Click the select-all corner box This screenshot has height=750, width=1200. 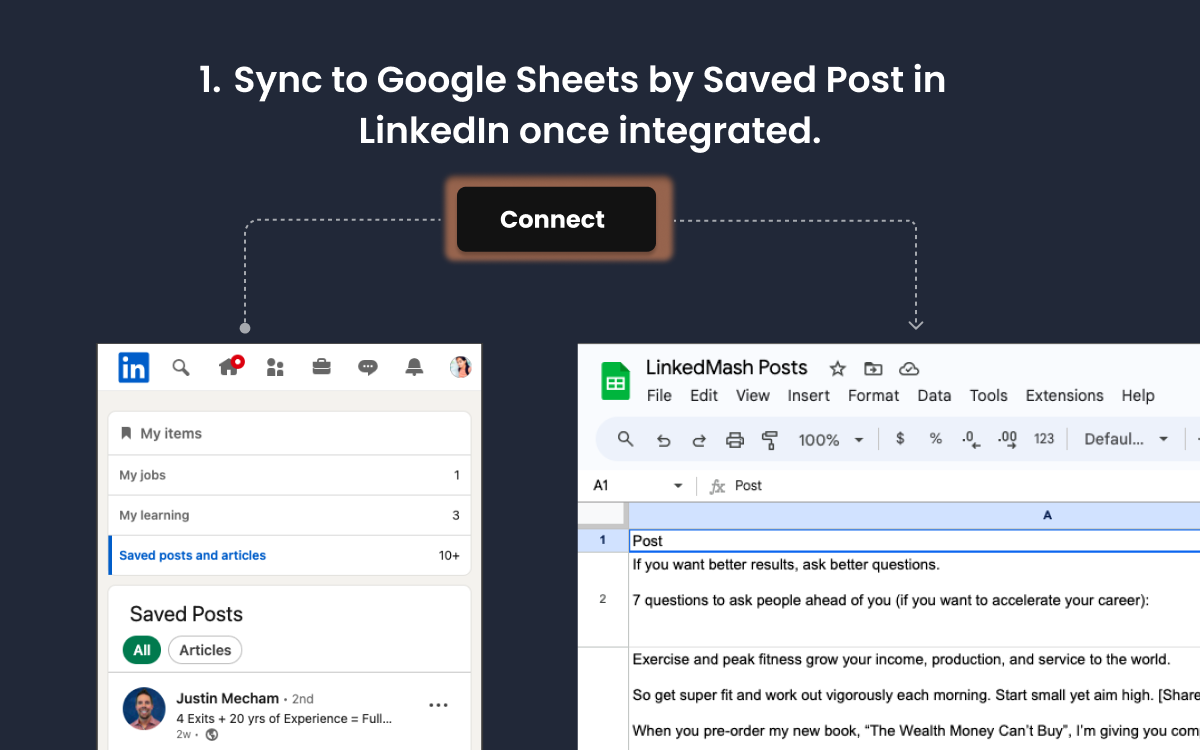(603, 515)
